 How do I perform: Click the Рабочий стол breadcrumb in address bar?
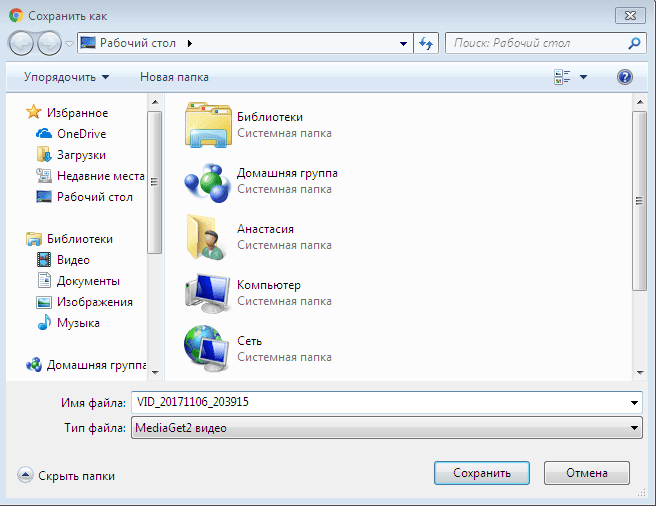[138, 43]
